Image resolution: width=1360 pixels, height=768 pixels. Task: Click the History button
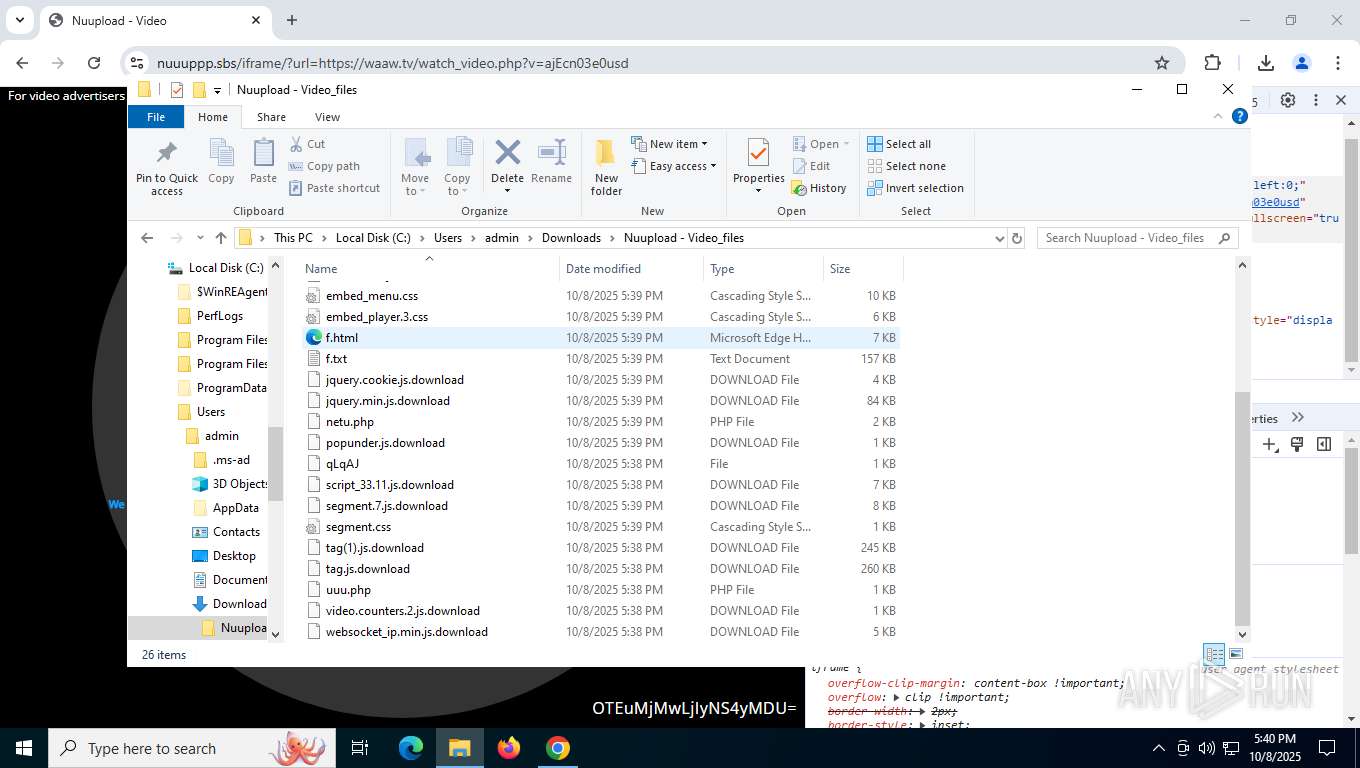click(819, 188)
